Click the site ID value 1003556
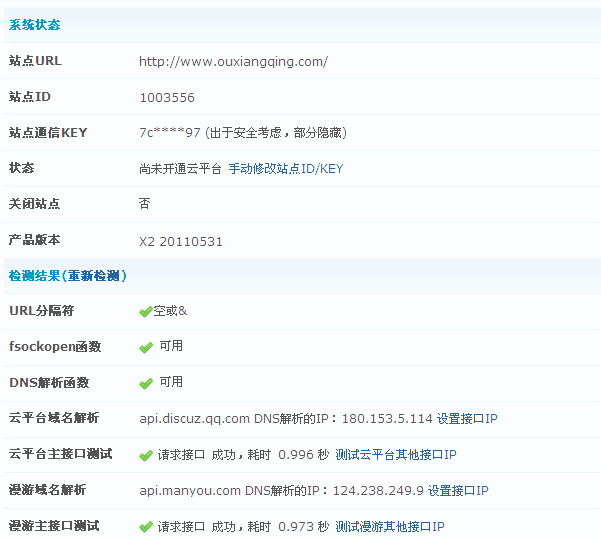Image resolution: width=601 pixels, height=539 pixels. (x=167, y=98)
